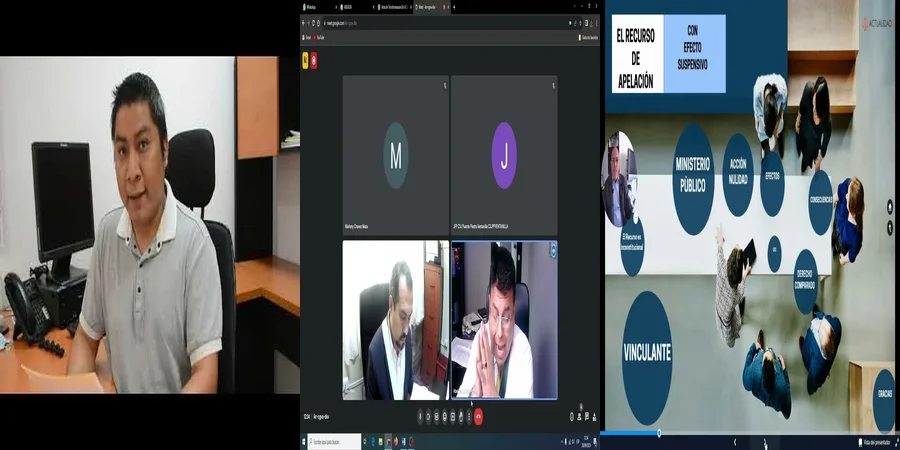Open meeting details info icon in Meet
900x450 pixels.
(572, 417)
